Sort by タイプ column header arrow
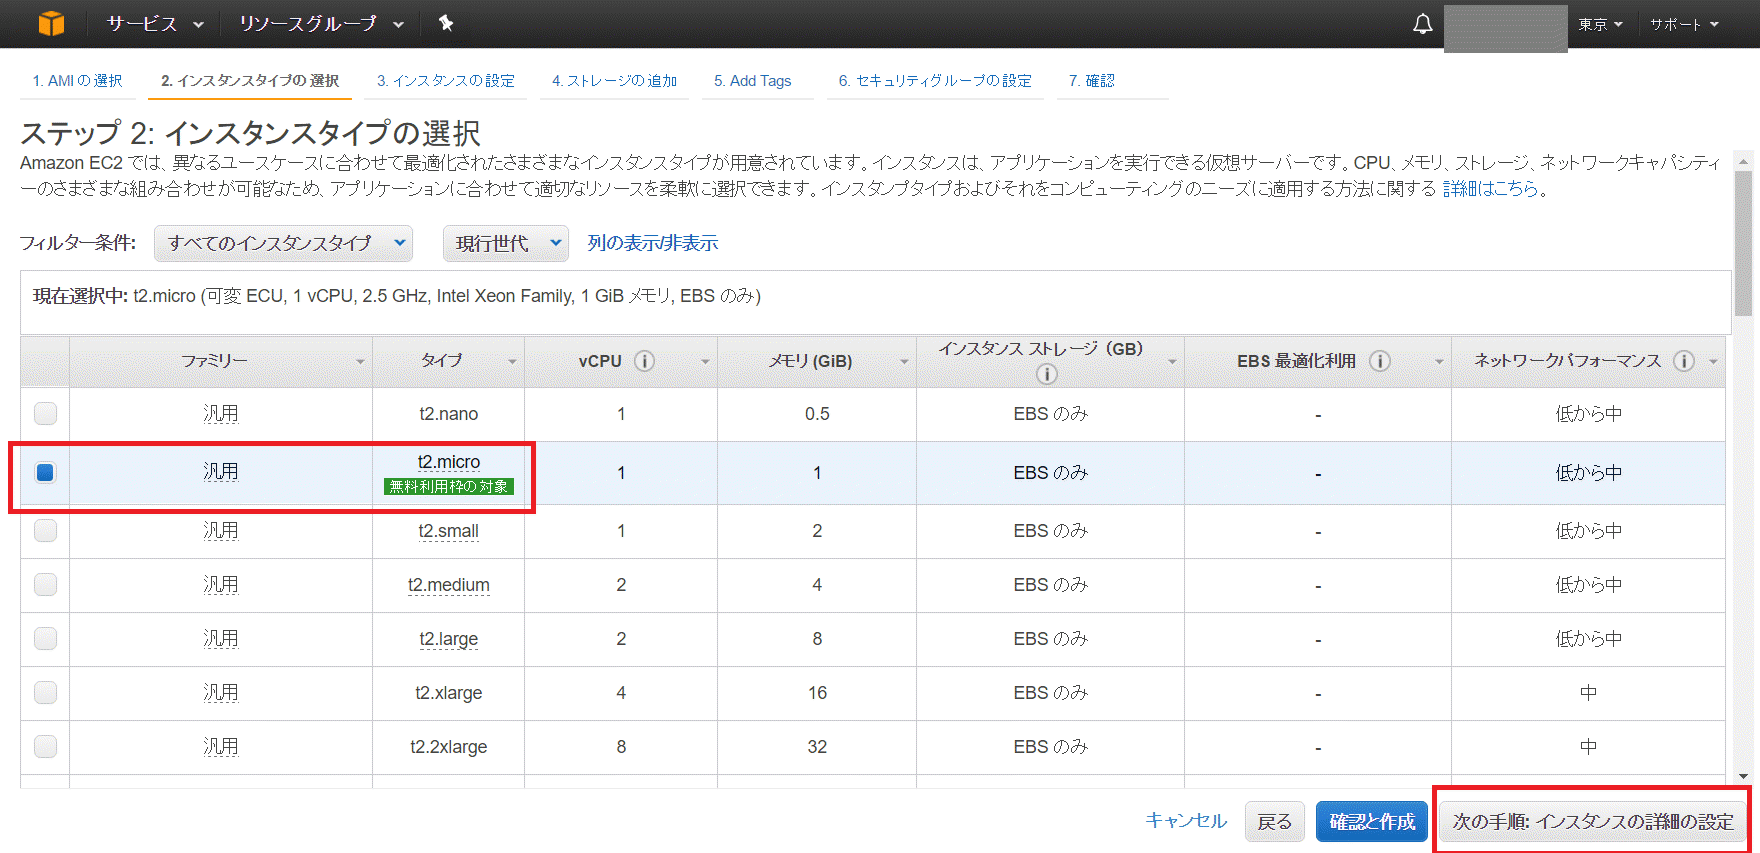 [x=512, y=362]
